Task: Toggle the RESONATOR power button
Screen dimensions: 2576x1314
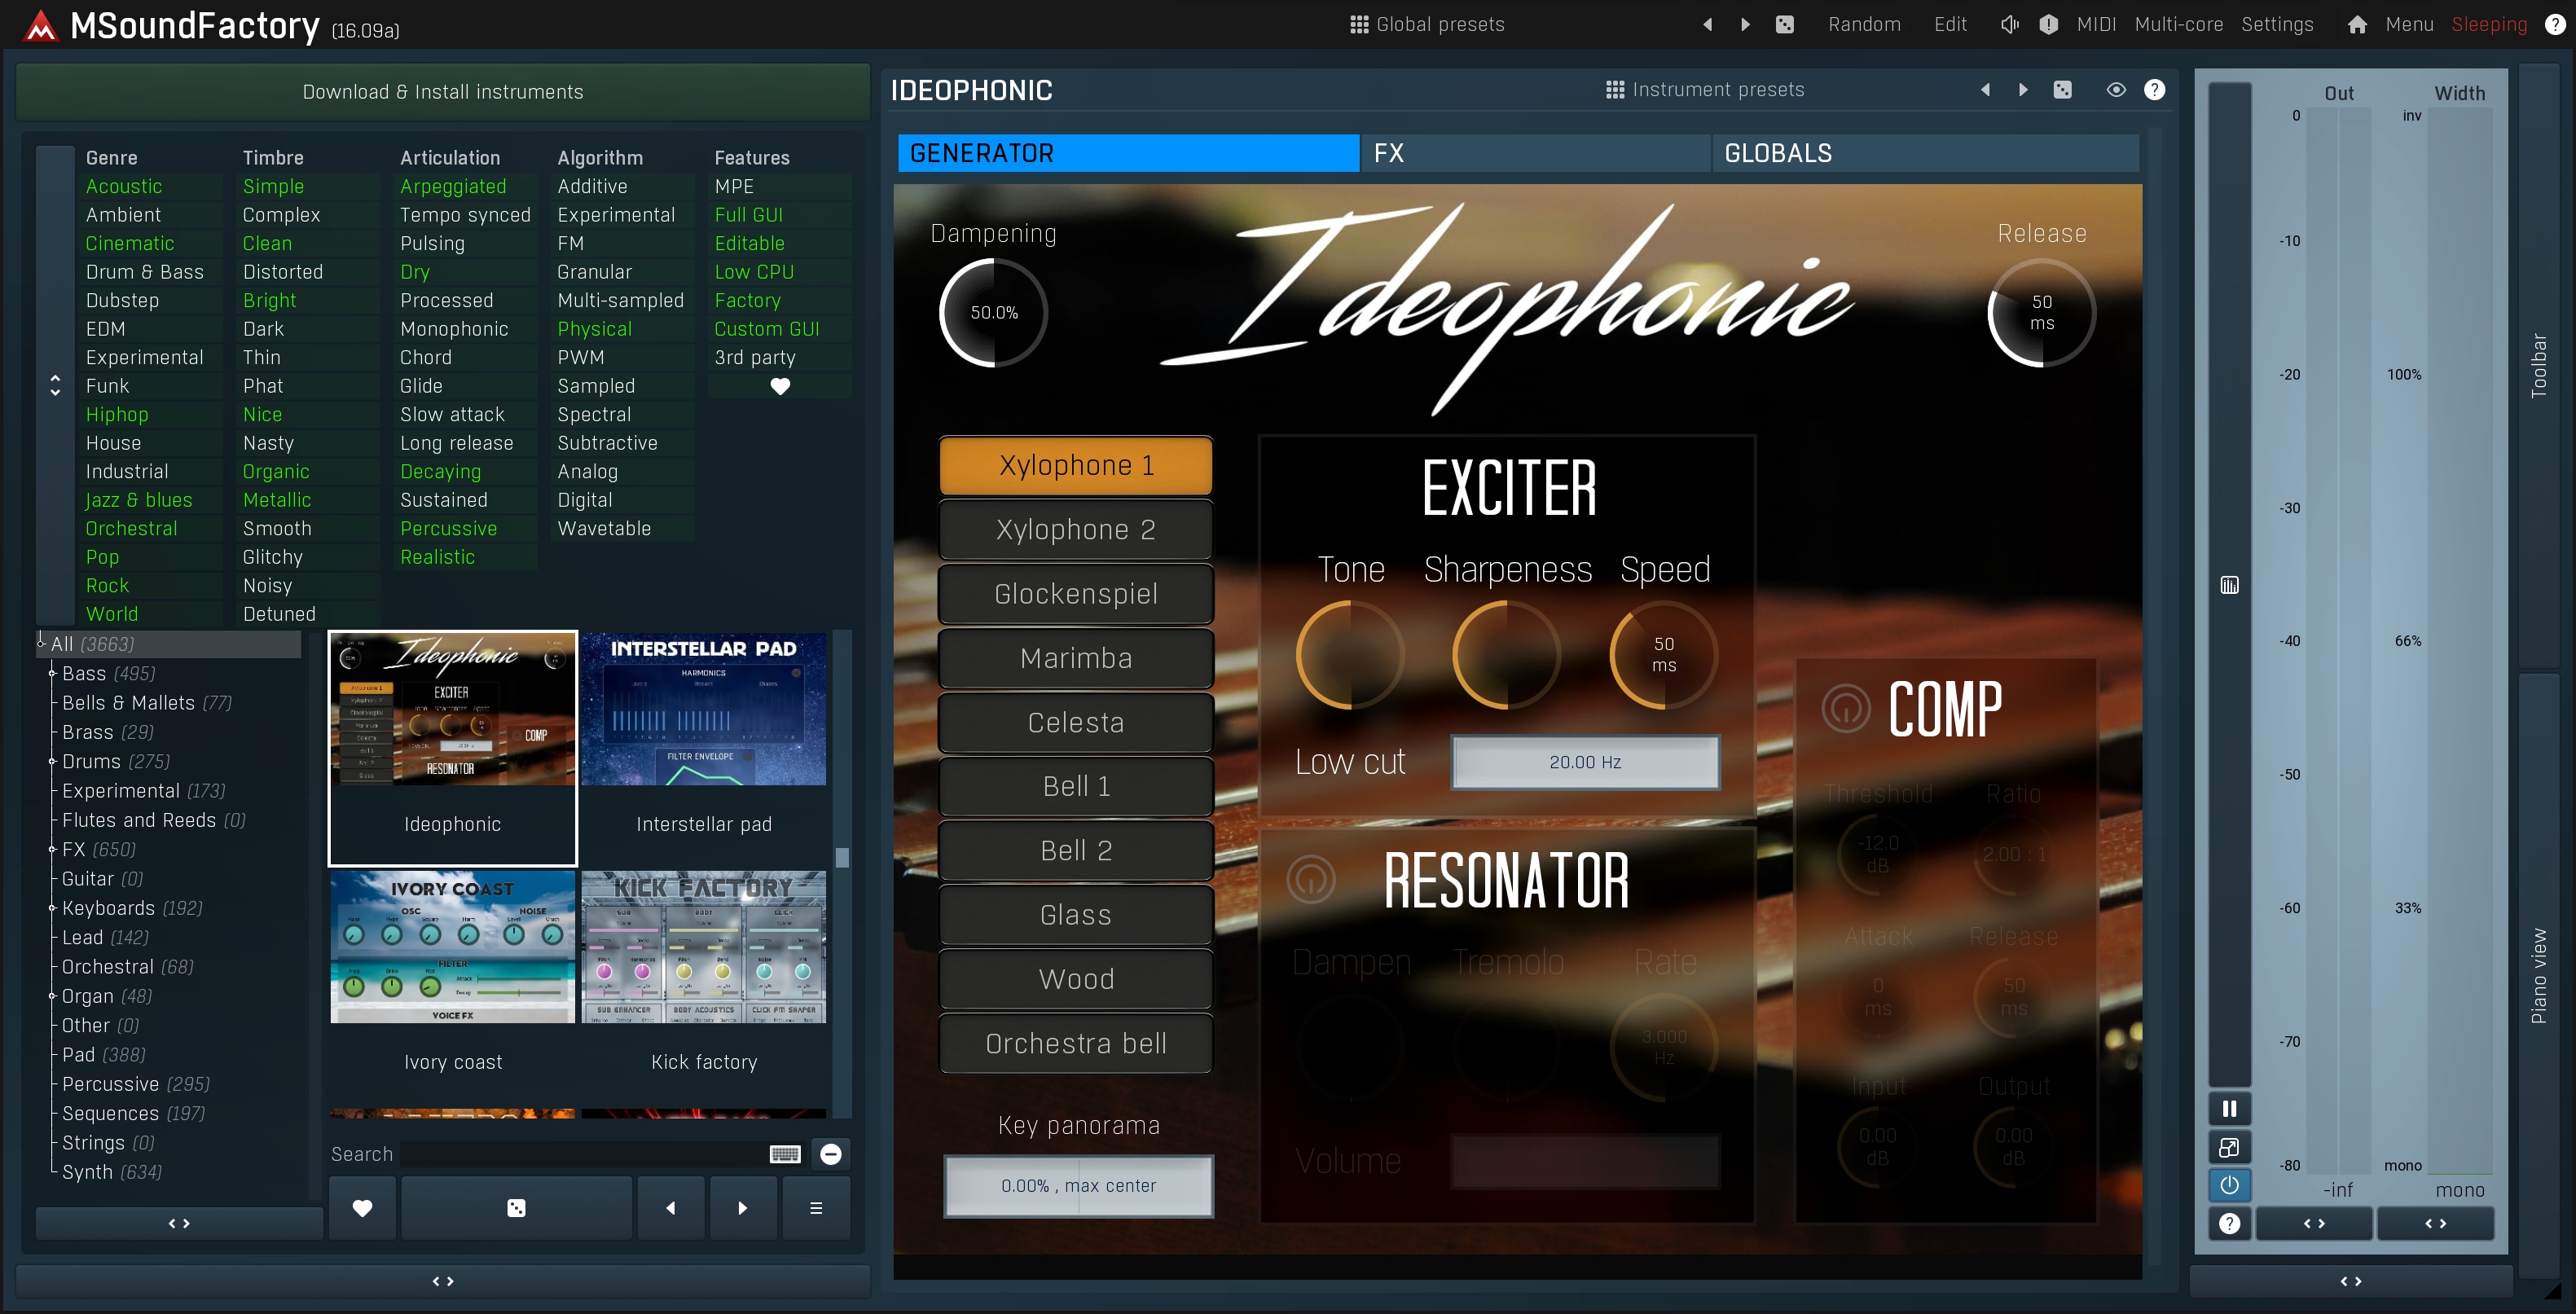Action: [x=1311, y=878]
